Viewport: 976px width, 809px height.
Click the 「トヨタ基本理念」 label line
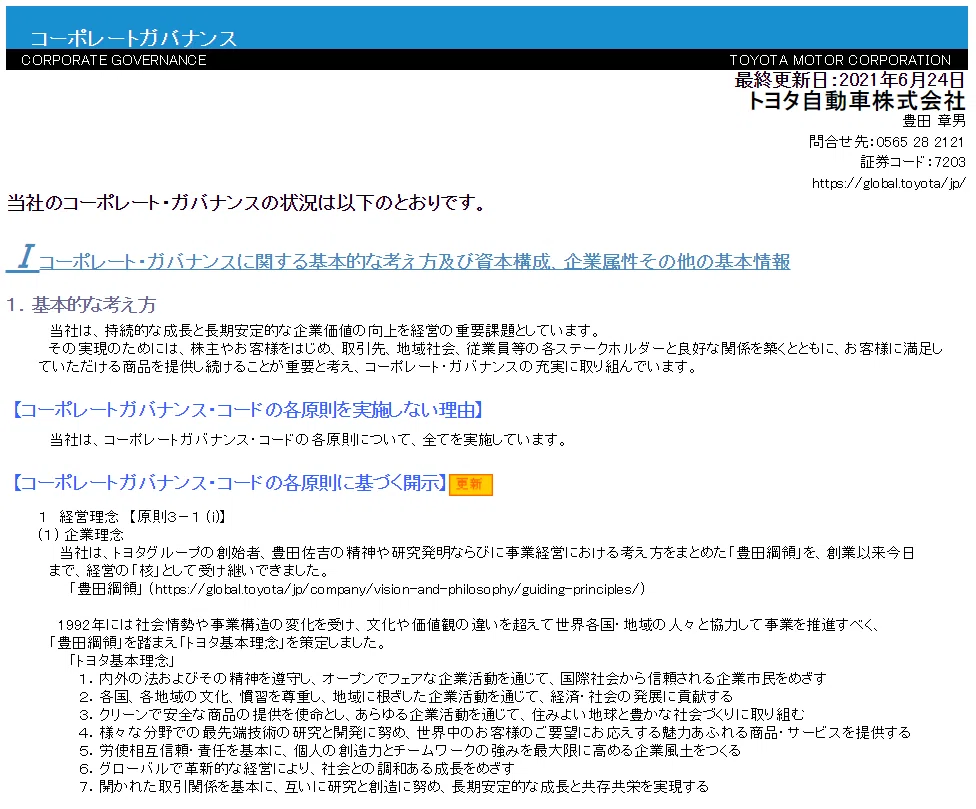click(x=121, y=660)
